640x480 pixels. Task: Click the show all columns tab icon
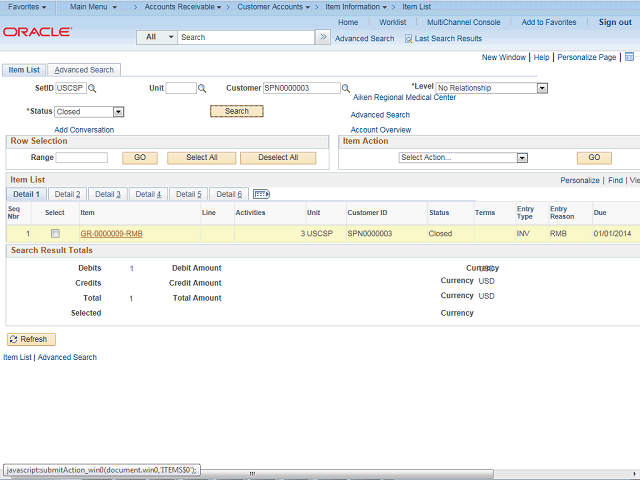click(x=261, y=194)
